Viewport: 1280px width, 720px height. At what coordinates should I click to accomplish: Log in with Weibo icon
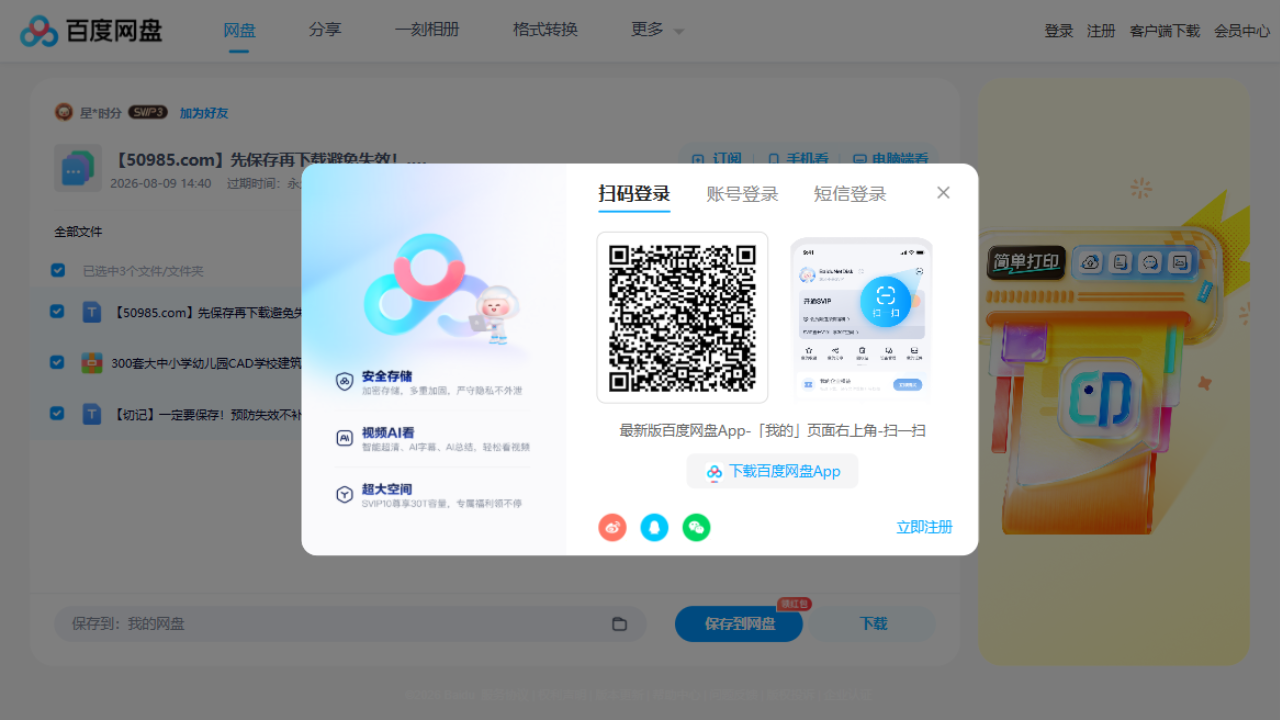(x=612, y=527)
